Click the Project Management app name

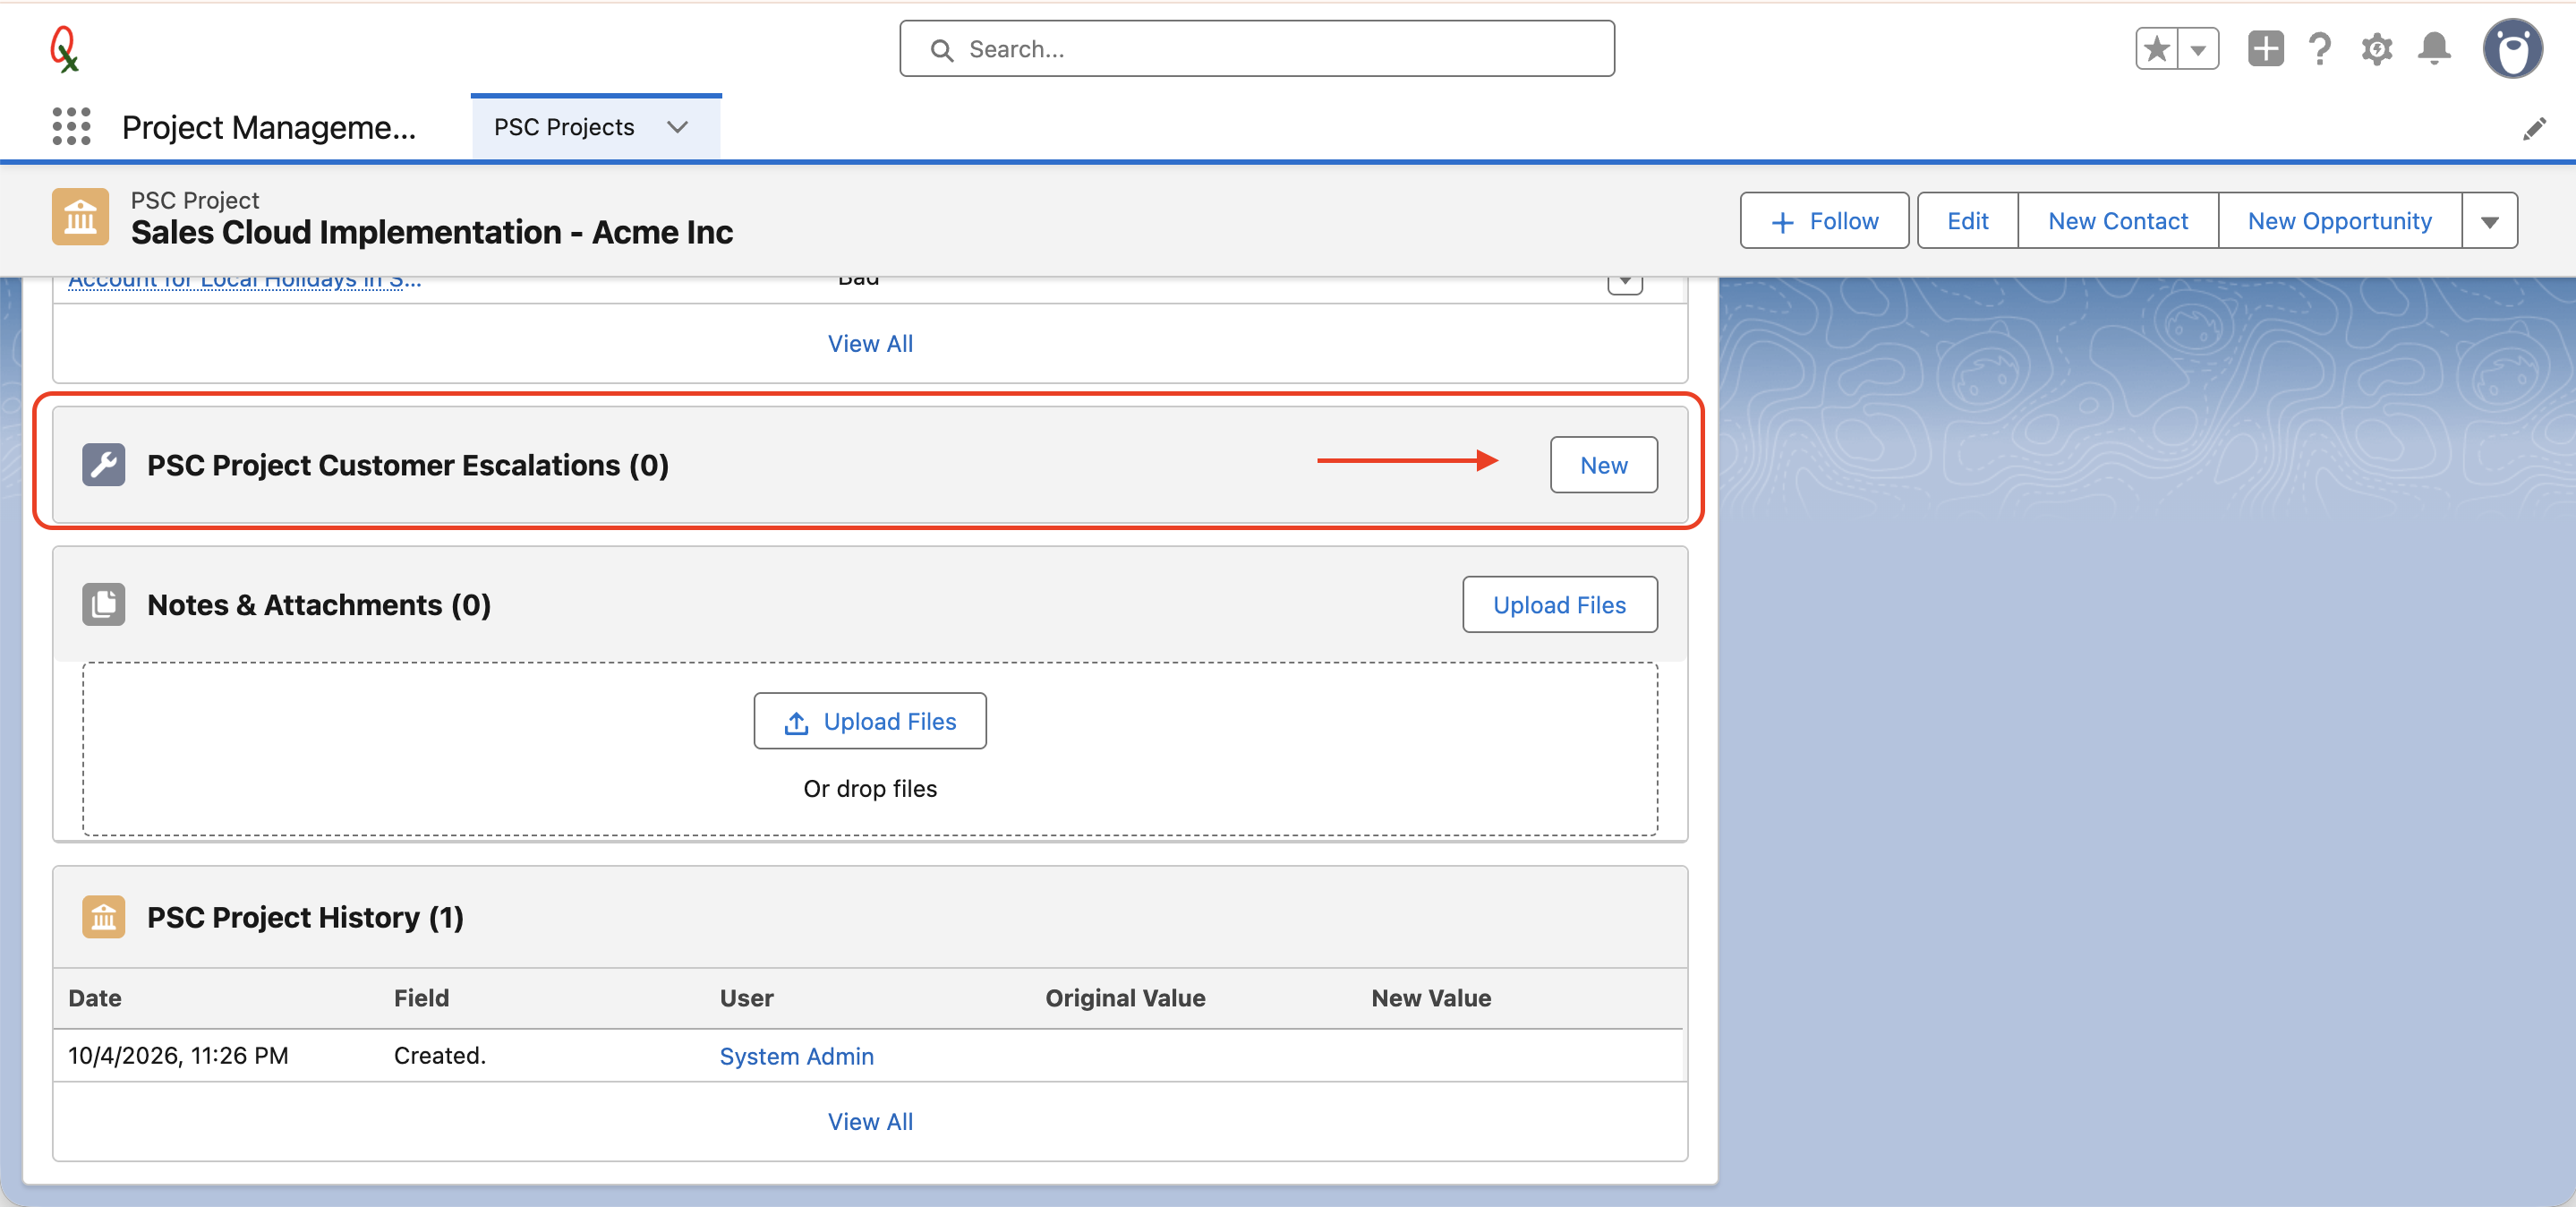tap(268, 127)
